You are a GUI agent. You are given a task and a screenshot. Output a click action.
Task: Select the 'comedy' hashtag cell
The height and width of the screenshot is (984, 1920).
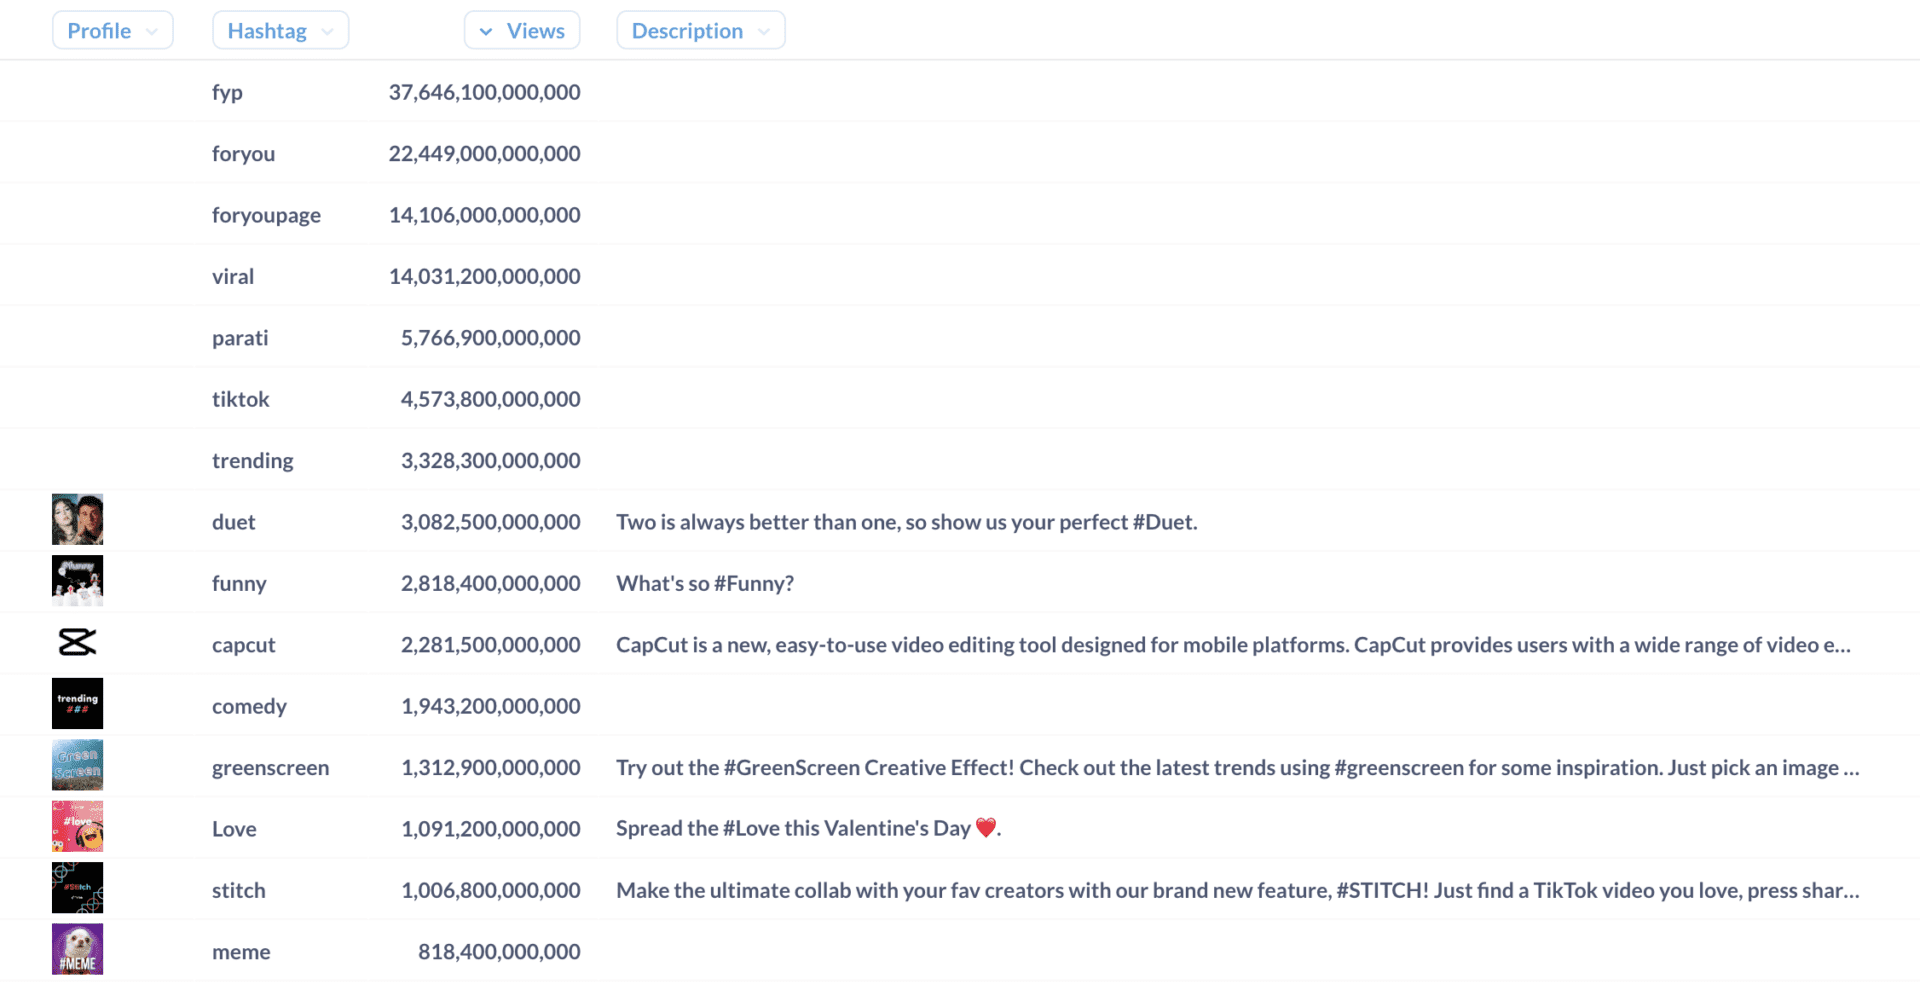[249, 706]
